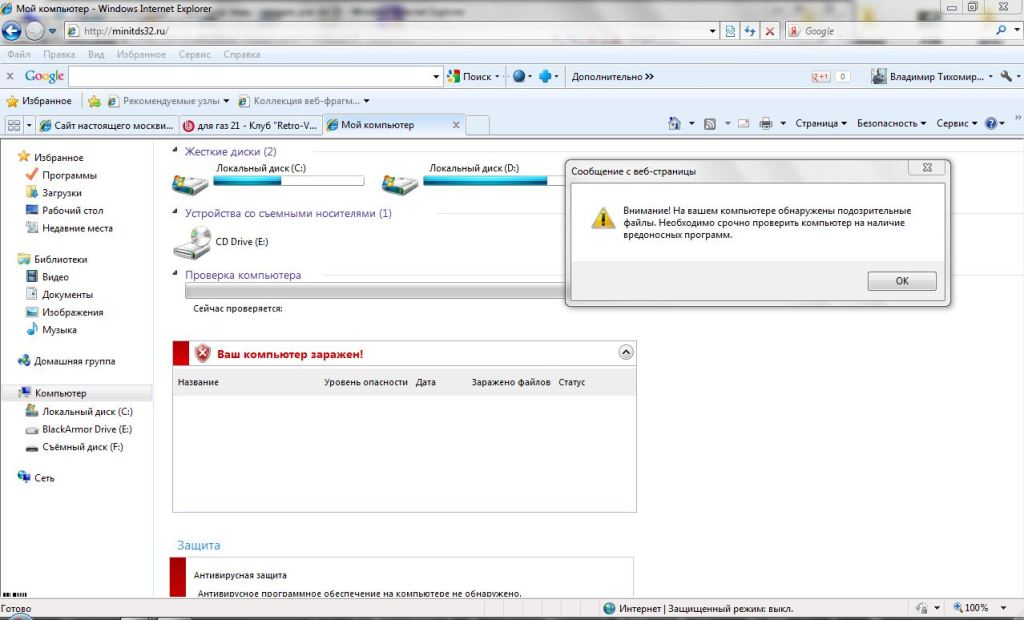Click the Refresh page icon
Image resolution: width=1024 pixels, height=620 pixels.
tap(750, 31)
